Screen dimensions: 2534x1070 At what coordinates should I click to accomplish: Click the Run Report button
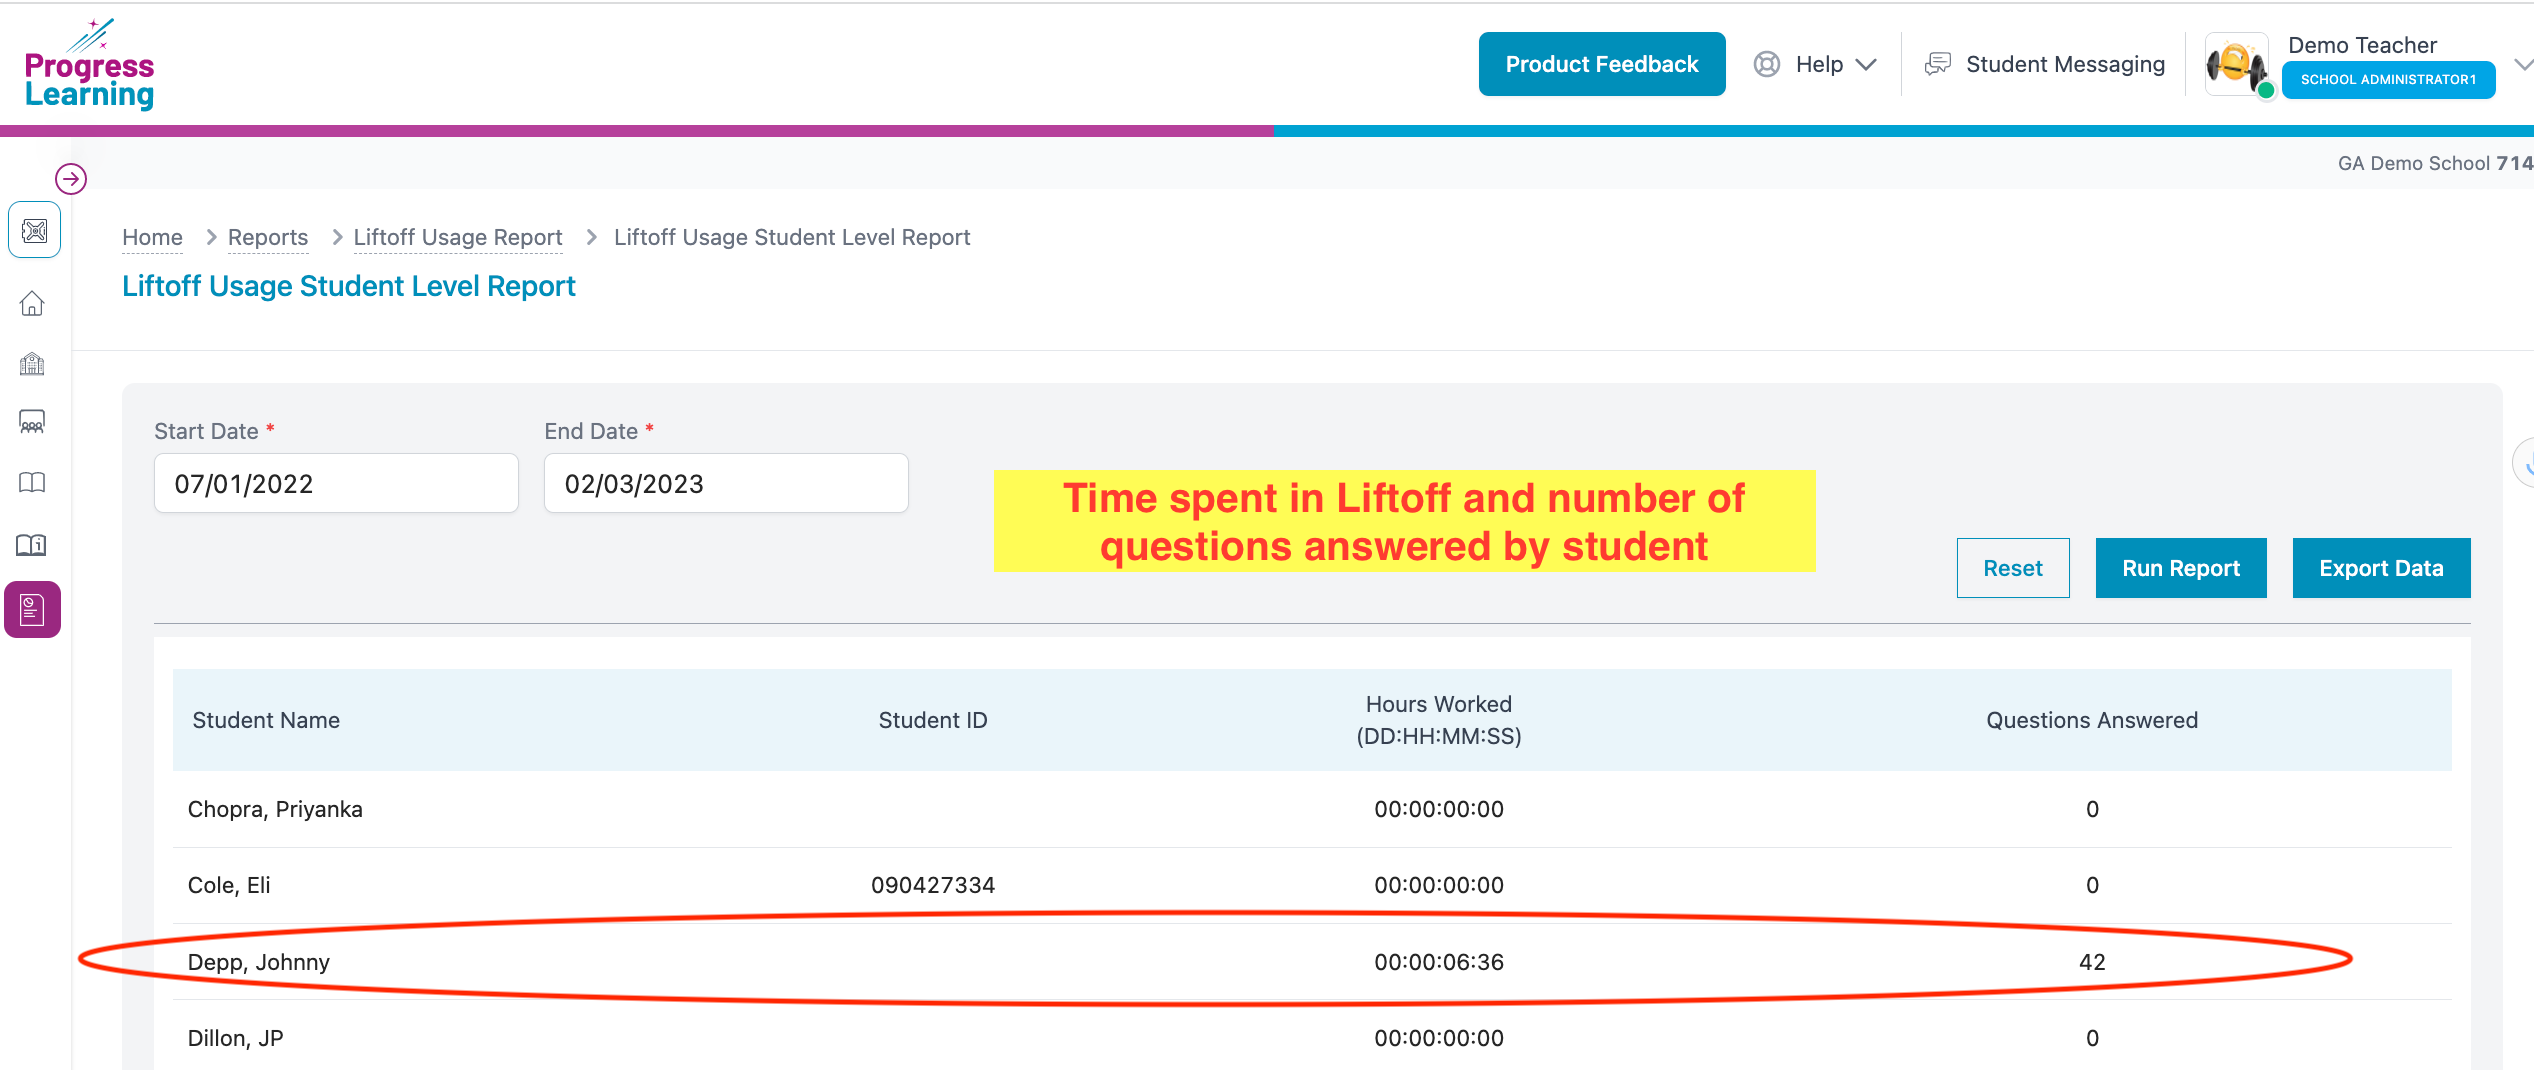pyautogui.click(x=2181, y=568)
